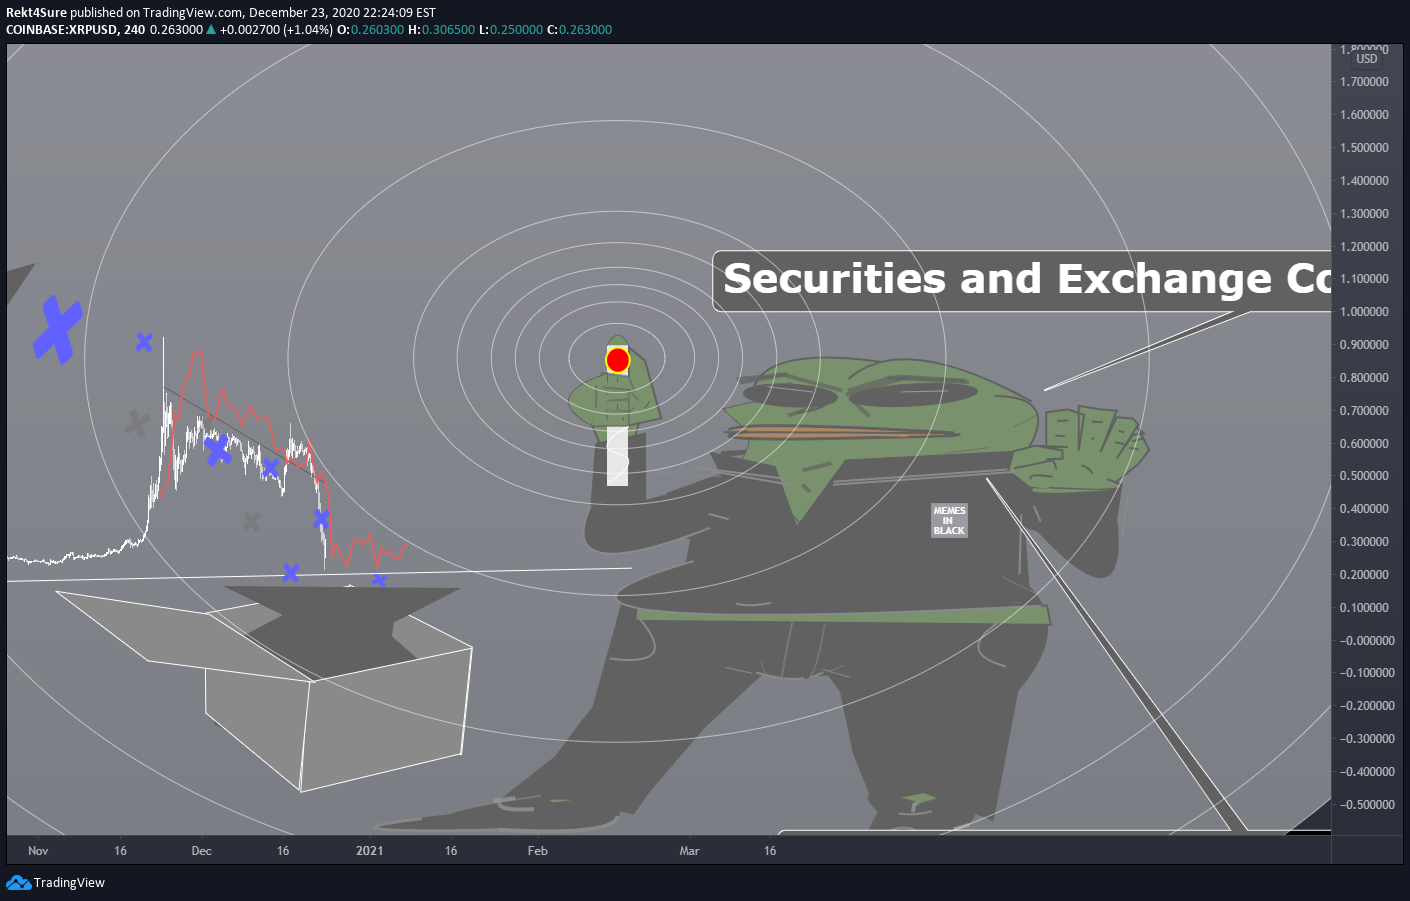The height and width of the screenshot is (901, 1410).
Task: Click the open value O:0.260300
Action: point(370,29)
